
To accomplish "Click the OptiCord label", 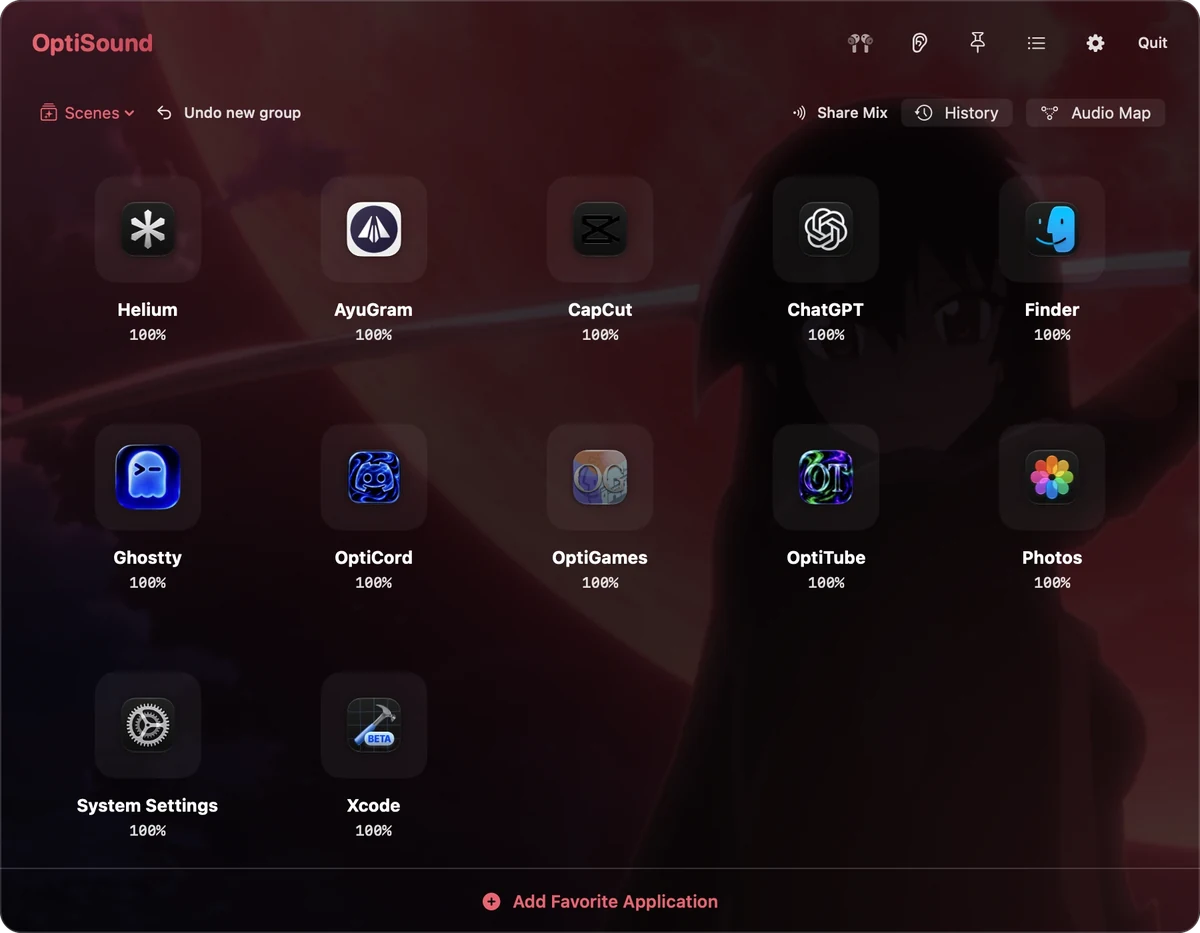I will 374,558.
